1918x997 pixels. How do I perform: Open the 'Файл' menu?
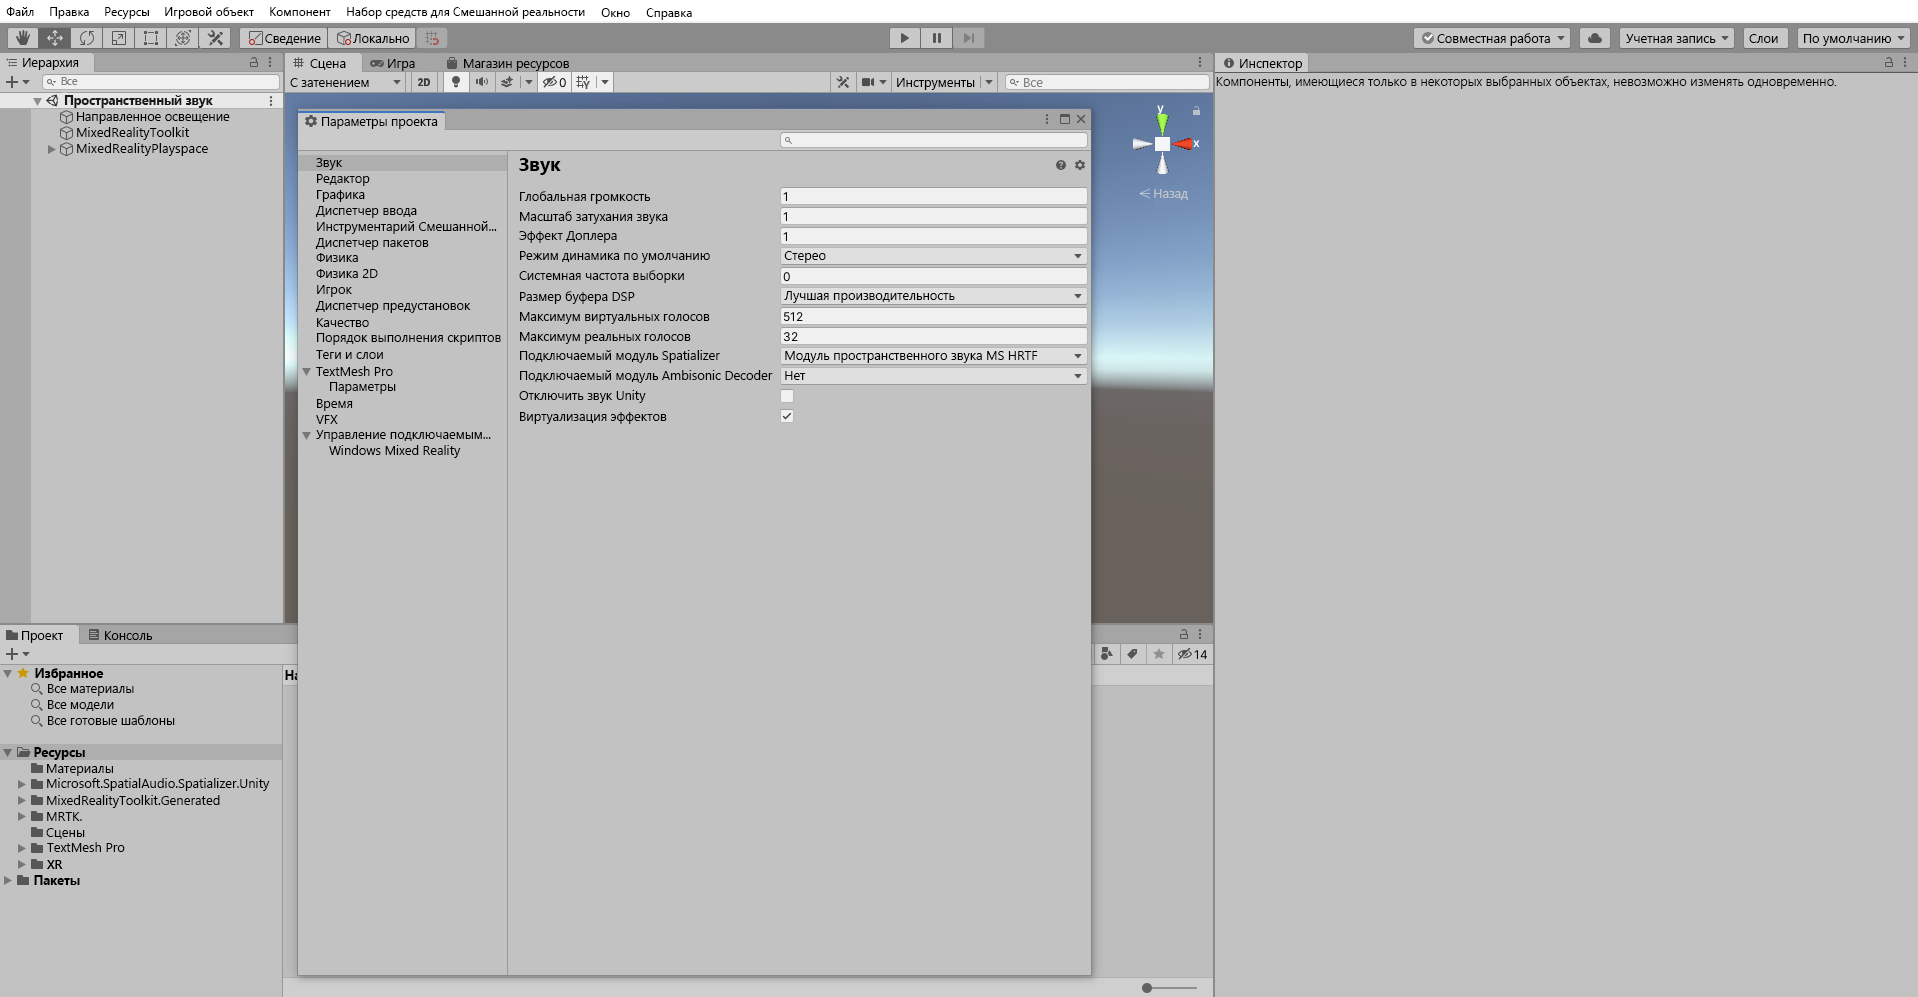[x=20, y=12]
